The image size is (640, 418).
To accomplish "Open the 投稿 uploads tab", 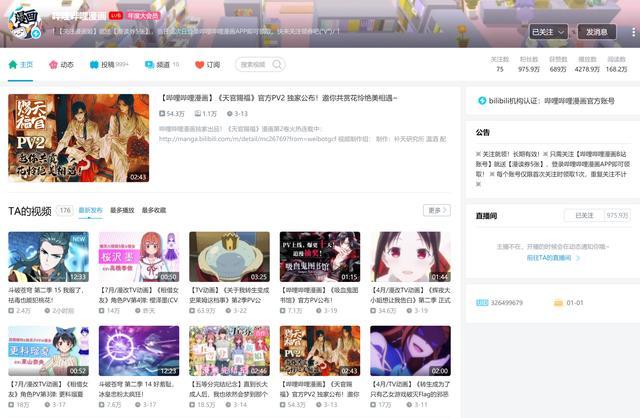I will click(109, 64).
